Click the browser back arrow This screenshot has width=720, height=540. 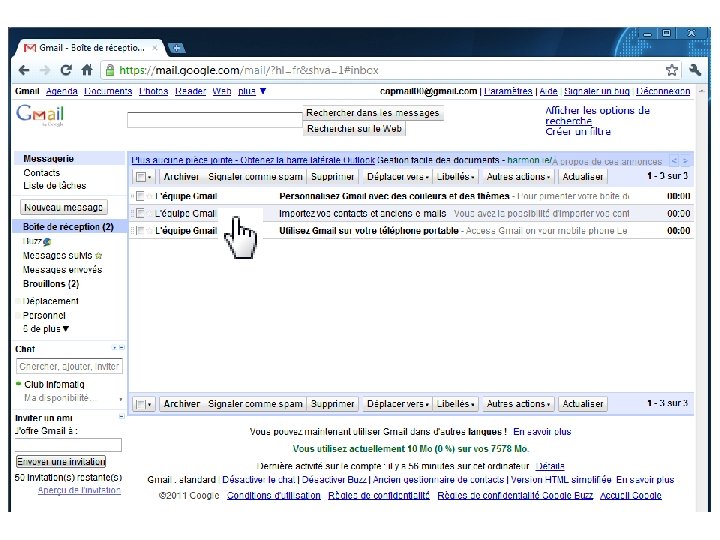24,70
